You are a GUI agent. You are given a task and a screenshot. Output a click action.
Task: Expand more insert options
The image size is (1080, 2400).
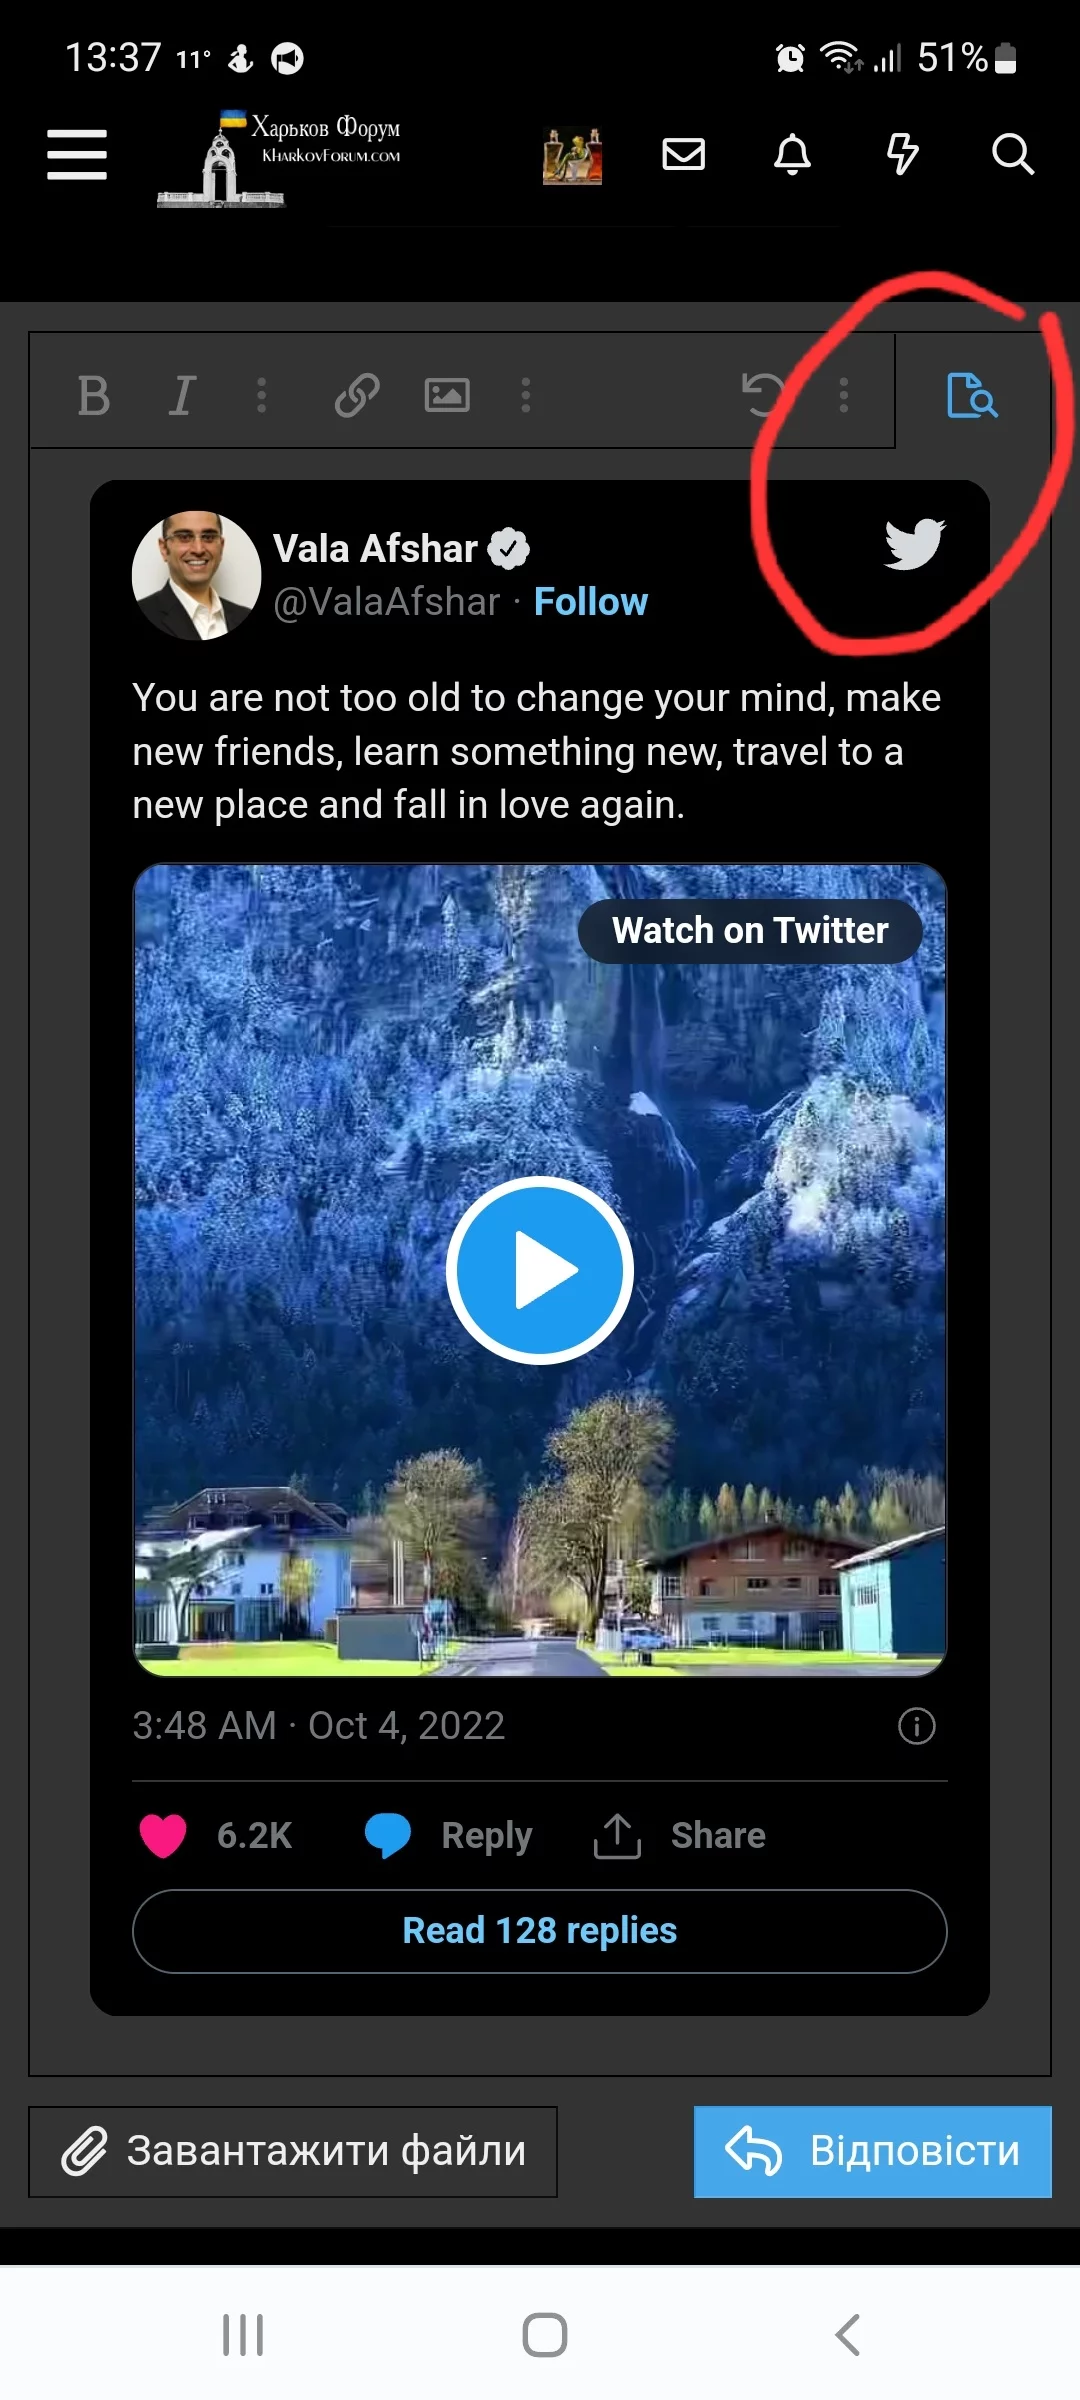pyautogui.click(x=526, y=395)
